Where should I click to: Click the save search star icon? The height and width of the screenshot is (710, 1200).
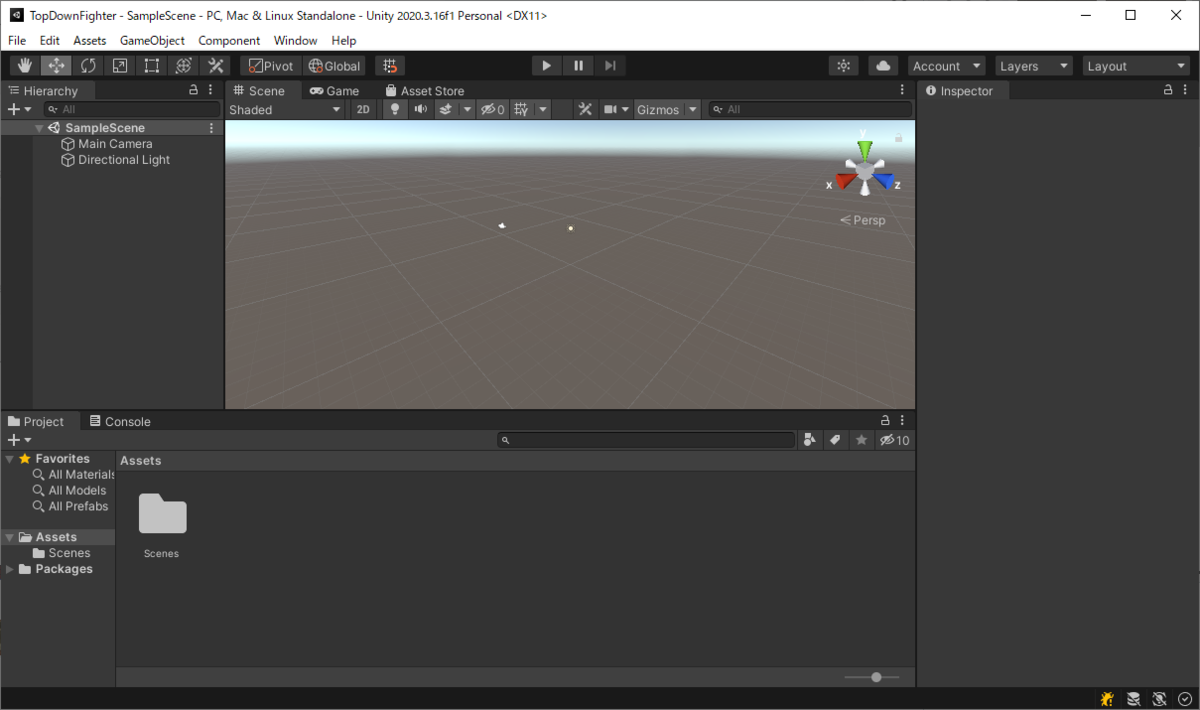point(861,440)
